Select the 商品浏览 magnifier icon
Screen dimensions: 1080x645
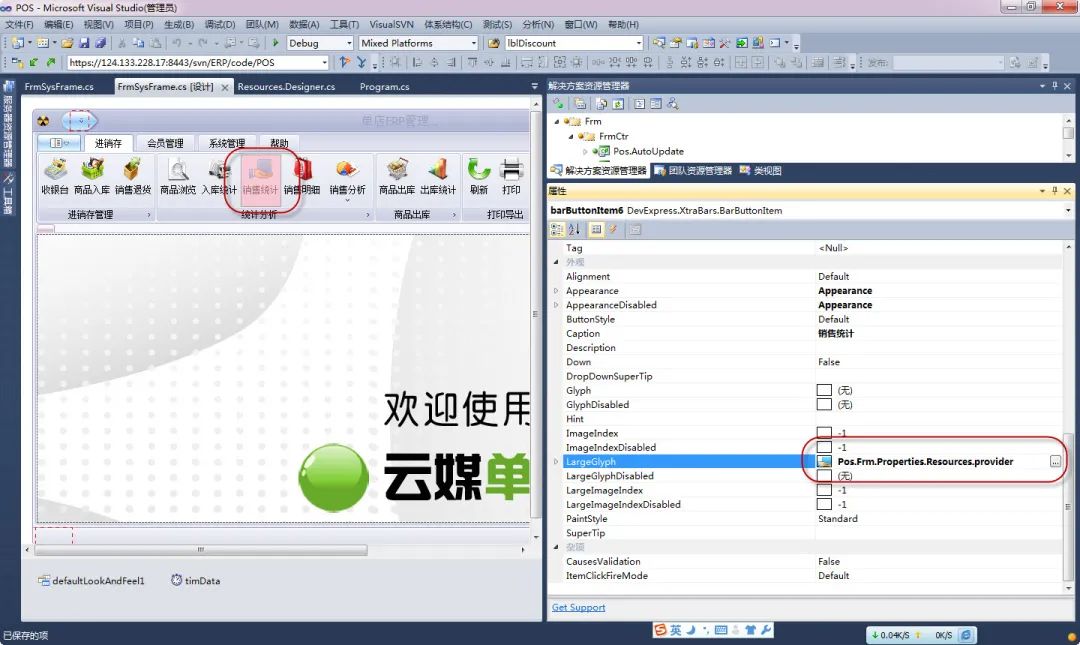(178, 170)
